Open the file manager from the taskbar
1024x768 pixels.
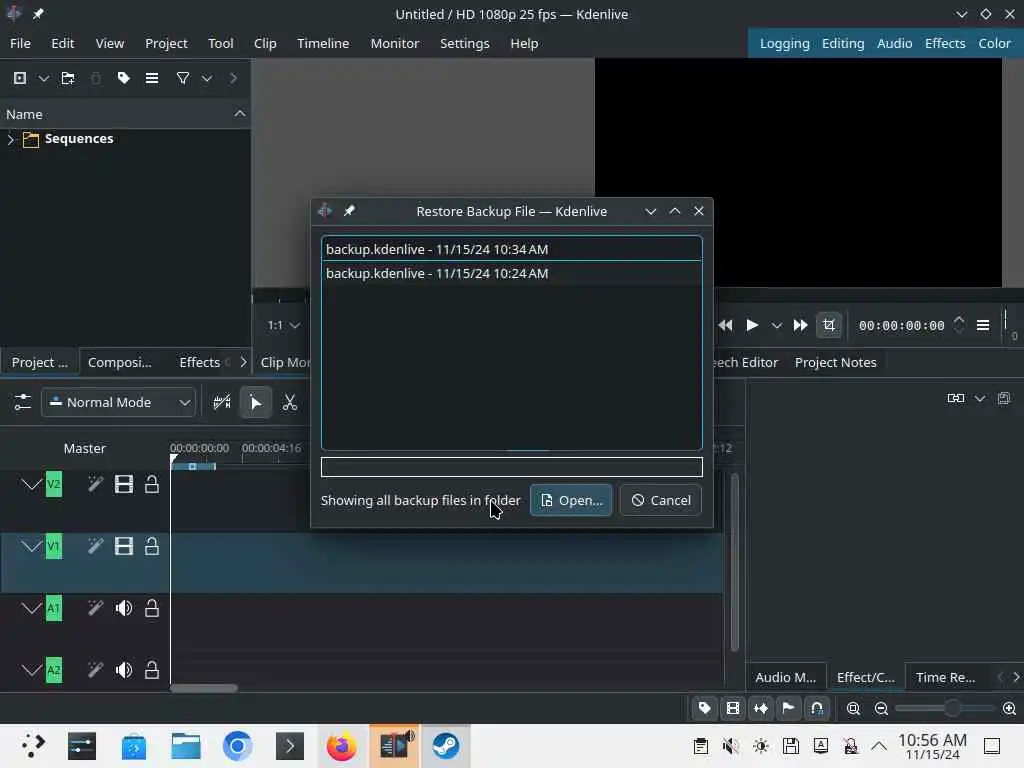tap(185, 746)
